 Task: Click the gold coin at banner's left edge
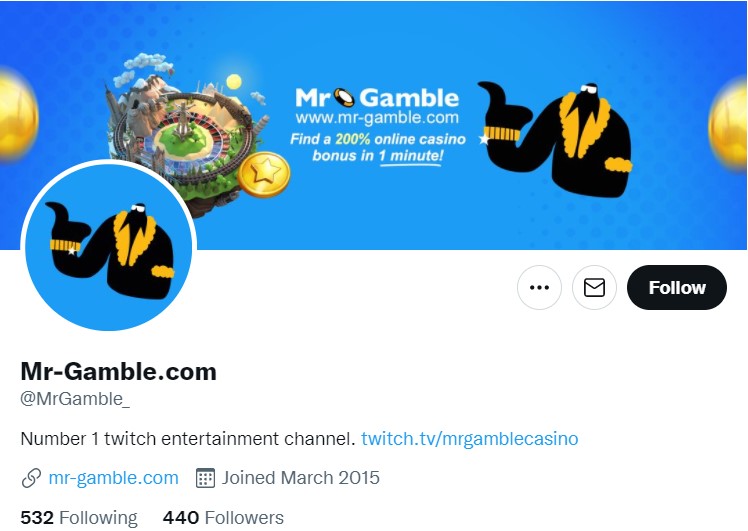coord(18,116)
